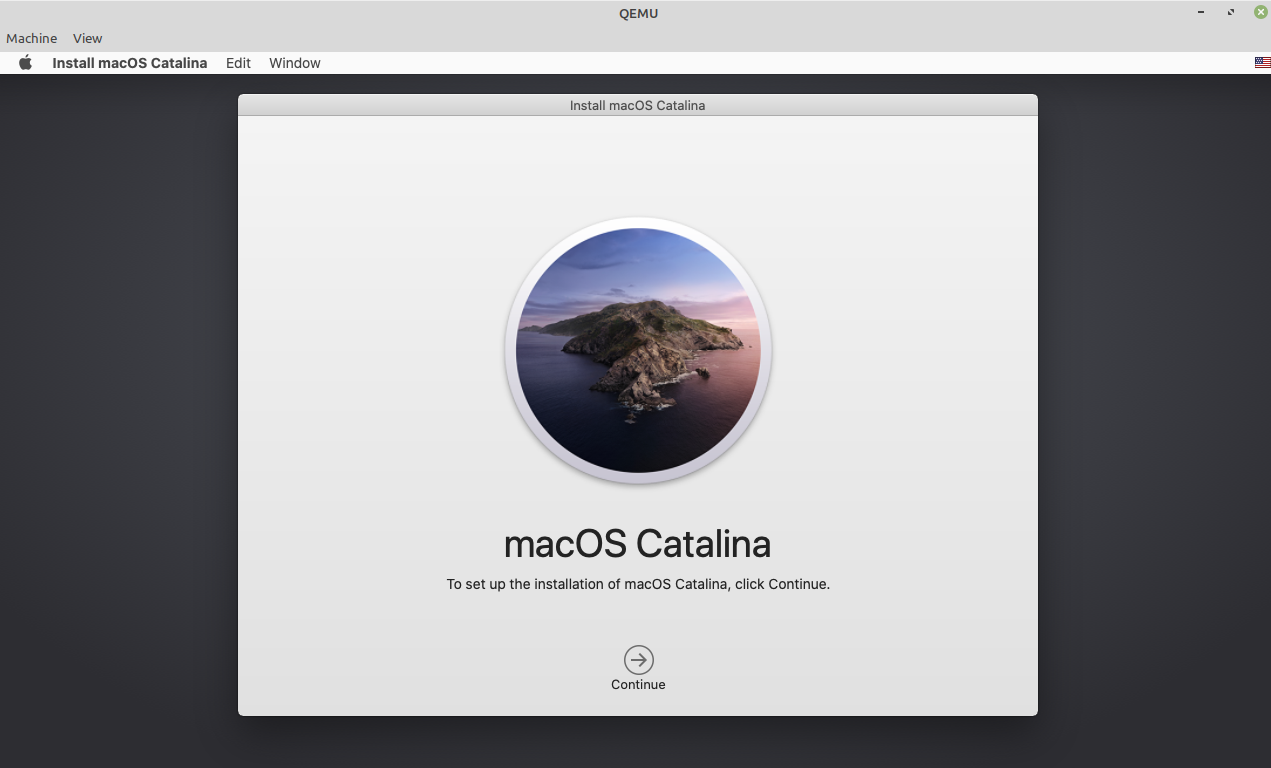Click the installer window title bar
1271x768 pixels.
[x=637, y=105]
